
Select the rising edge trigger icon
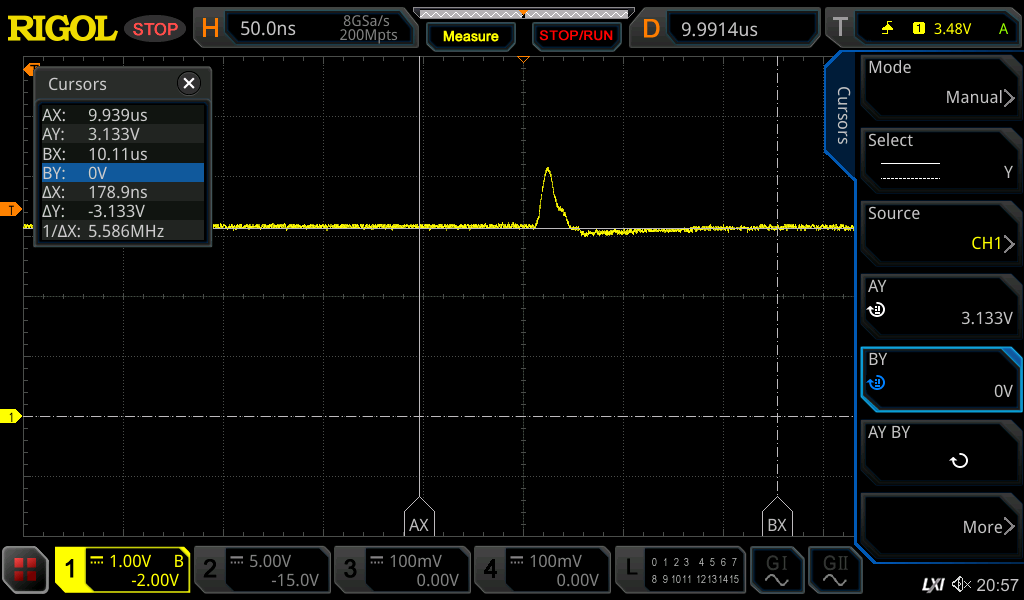[887, 28]
